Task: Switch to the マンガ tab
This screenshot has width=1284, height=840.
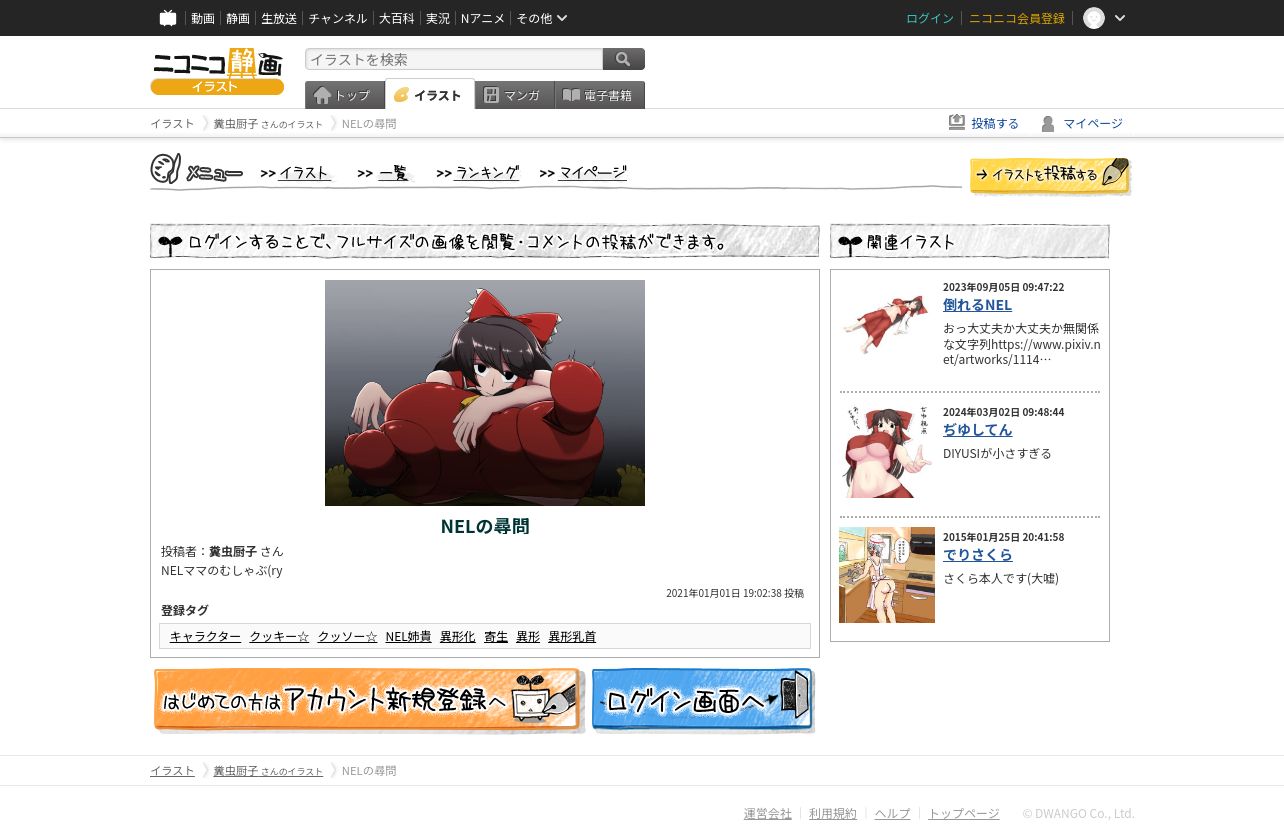Action: pyautogui.click(x=514, y=95)
